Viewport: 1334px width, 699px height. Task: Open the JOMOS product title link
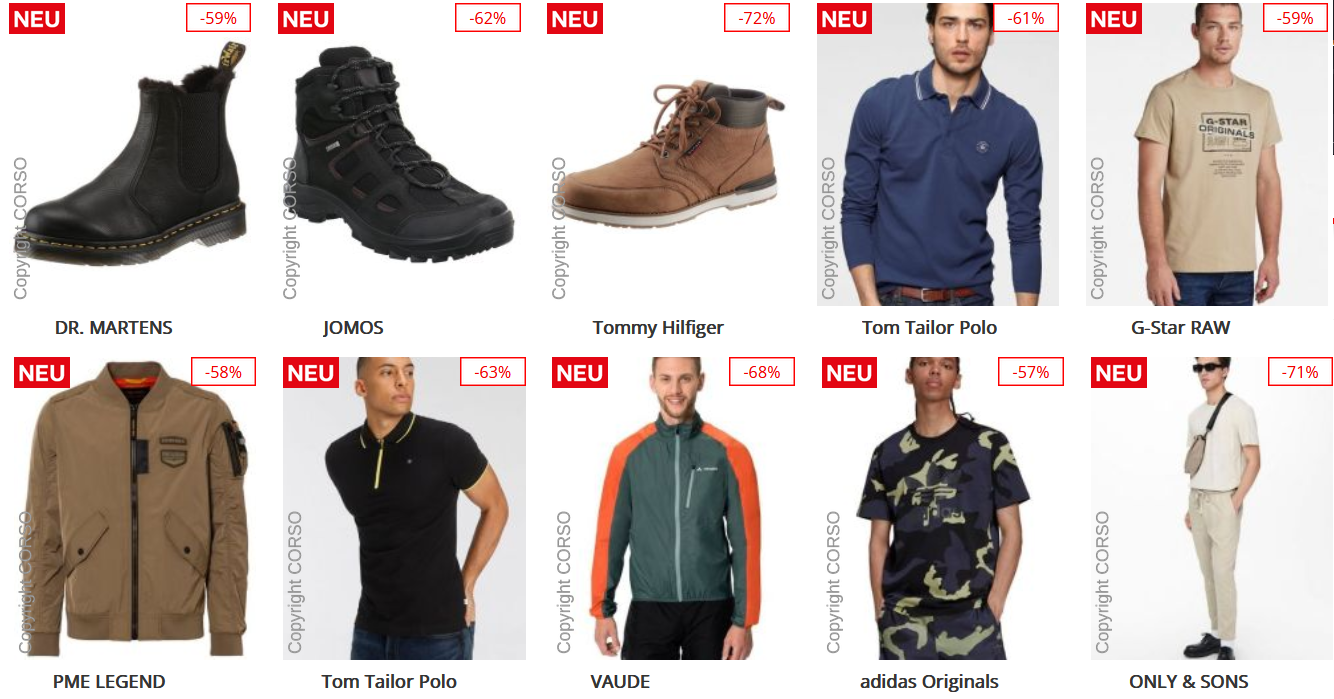pyautogui.click(x=353, y=328)
